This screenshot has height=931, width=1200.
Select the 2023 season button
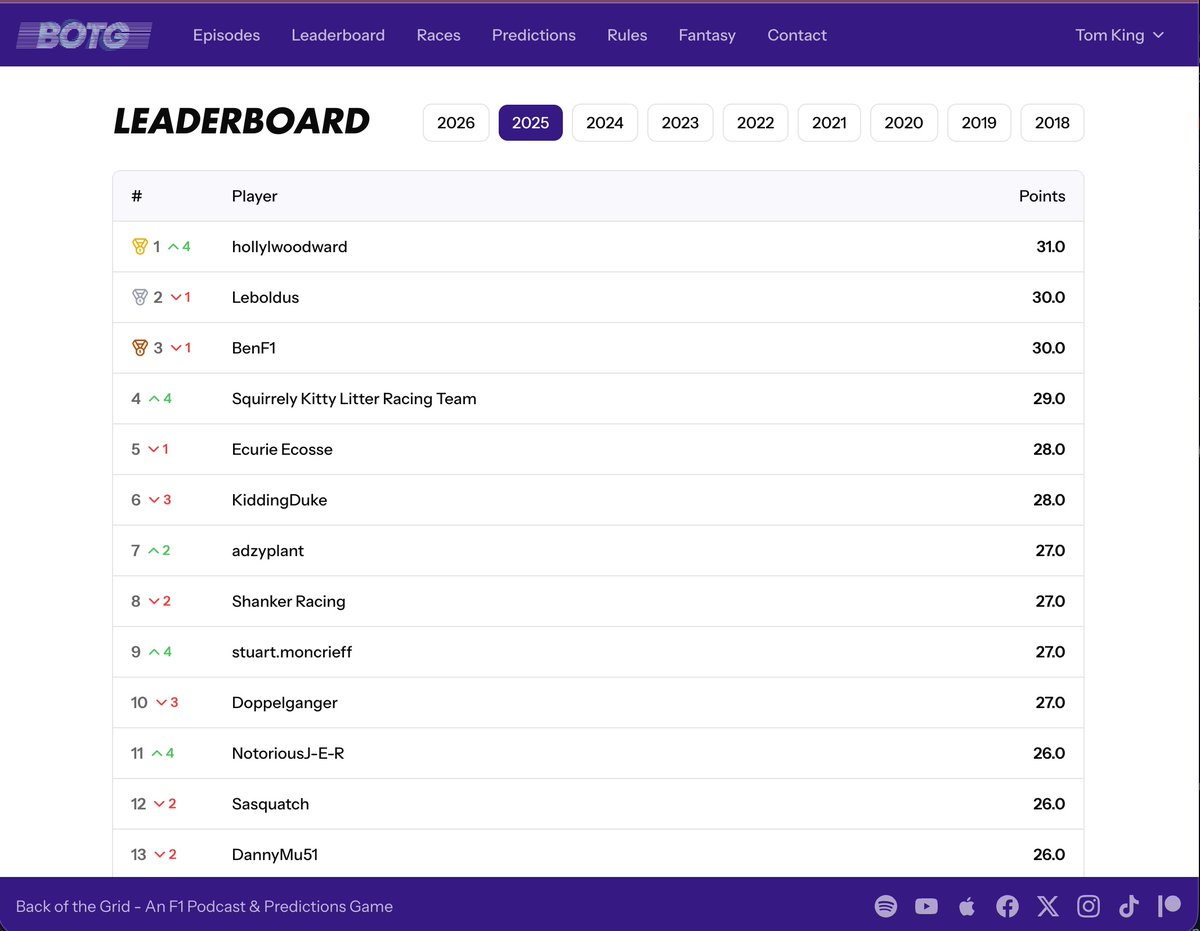click(680, 123)
